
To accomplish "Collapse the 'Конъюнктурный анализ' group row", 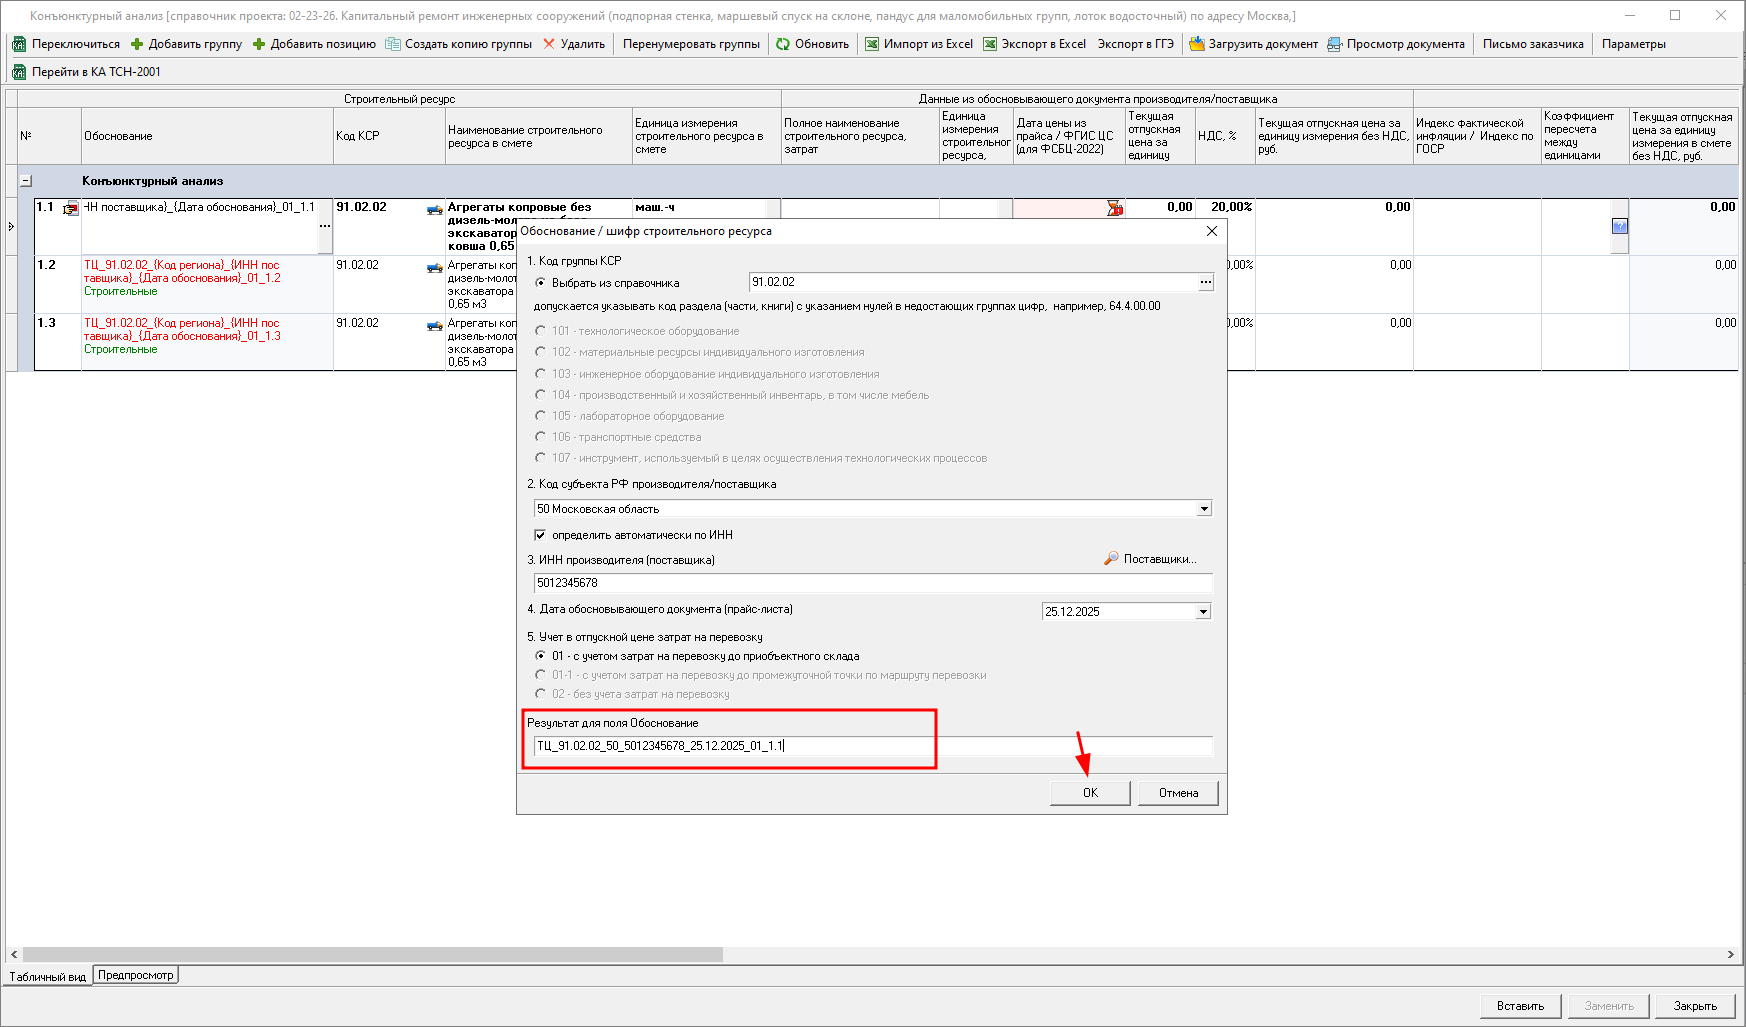I will pyautogui.click(x=26, y=181).
